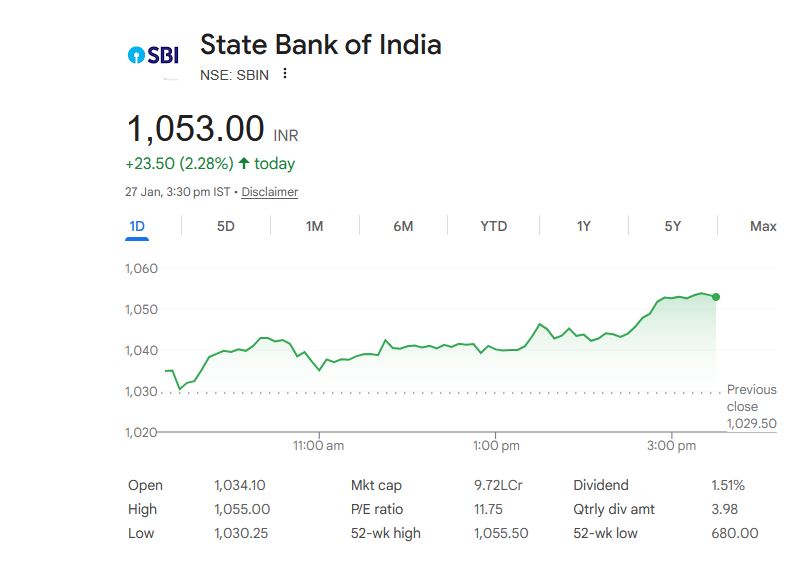Click the Mkt cap label
The width and height of the screenshot is (794, 577).
(x=376, y=485)
